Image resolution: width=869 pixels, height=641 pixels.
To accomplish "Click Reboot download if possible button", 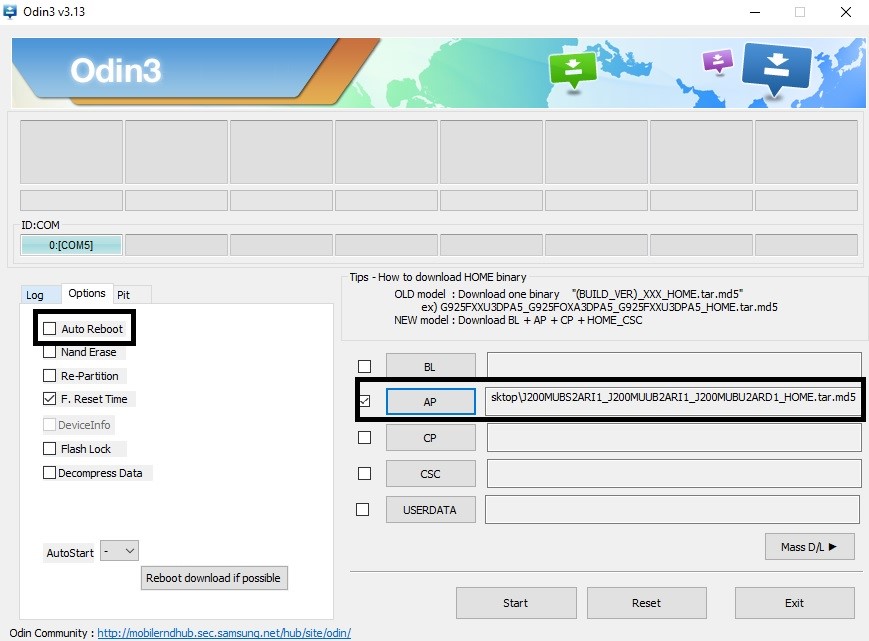I will [214, 578].
